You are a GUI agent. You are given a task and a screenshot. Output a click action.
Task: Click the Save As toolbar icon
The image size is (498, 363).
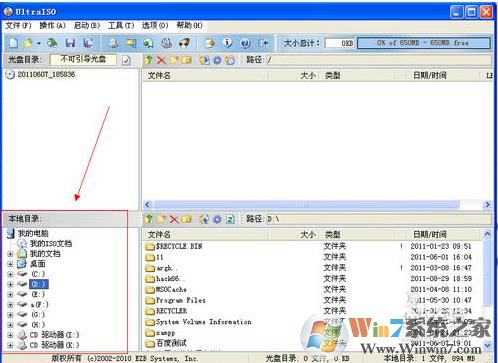tap(88, 43)
